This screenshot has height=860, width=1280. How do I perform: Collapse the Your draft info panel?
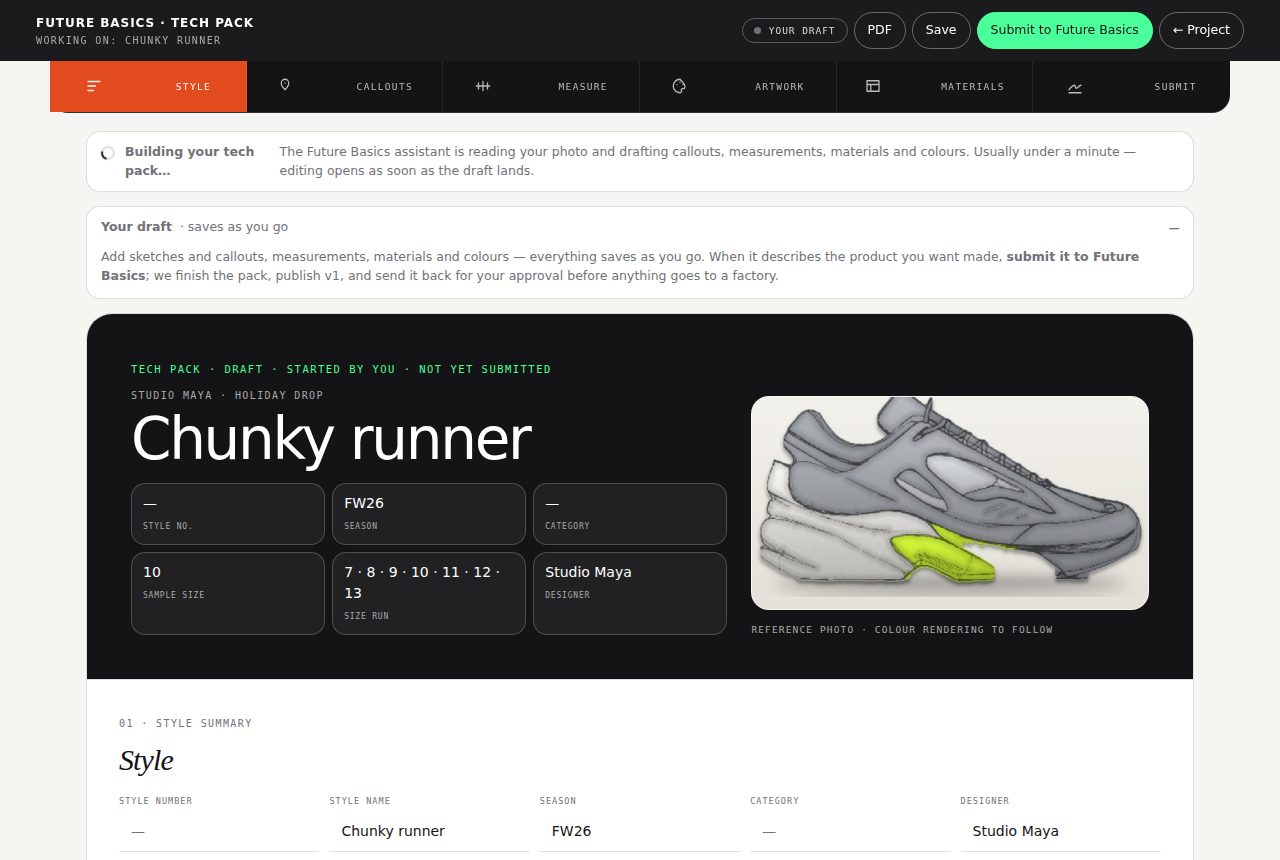click(x=1174, y=228)
